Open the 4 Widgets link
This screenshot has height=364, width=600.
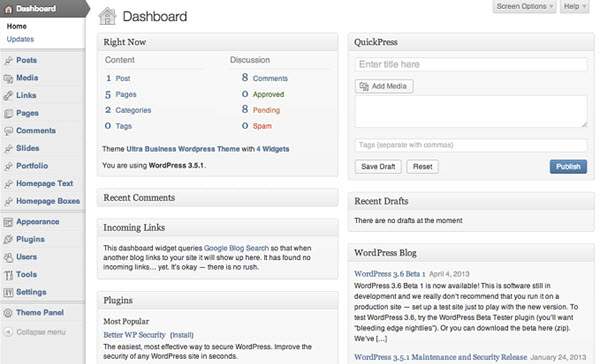tap(273, 149)
